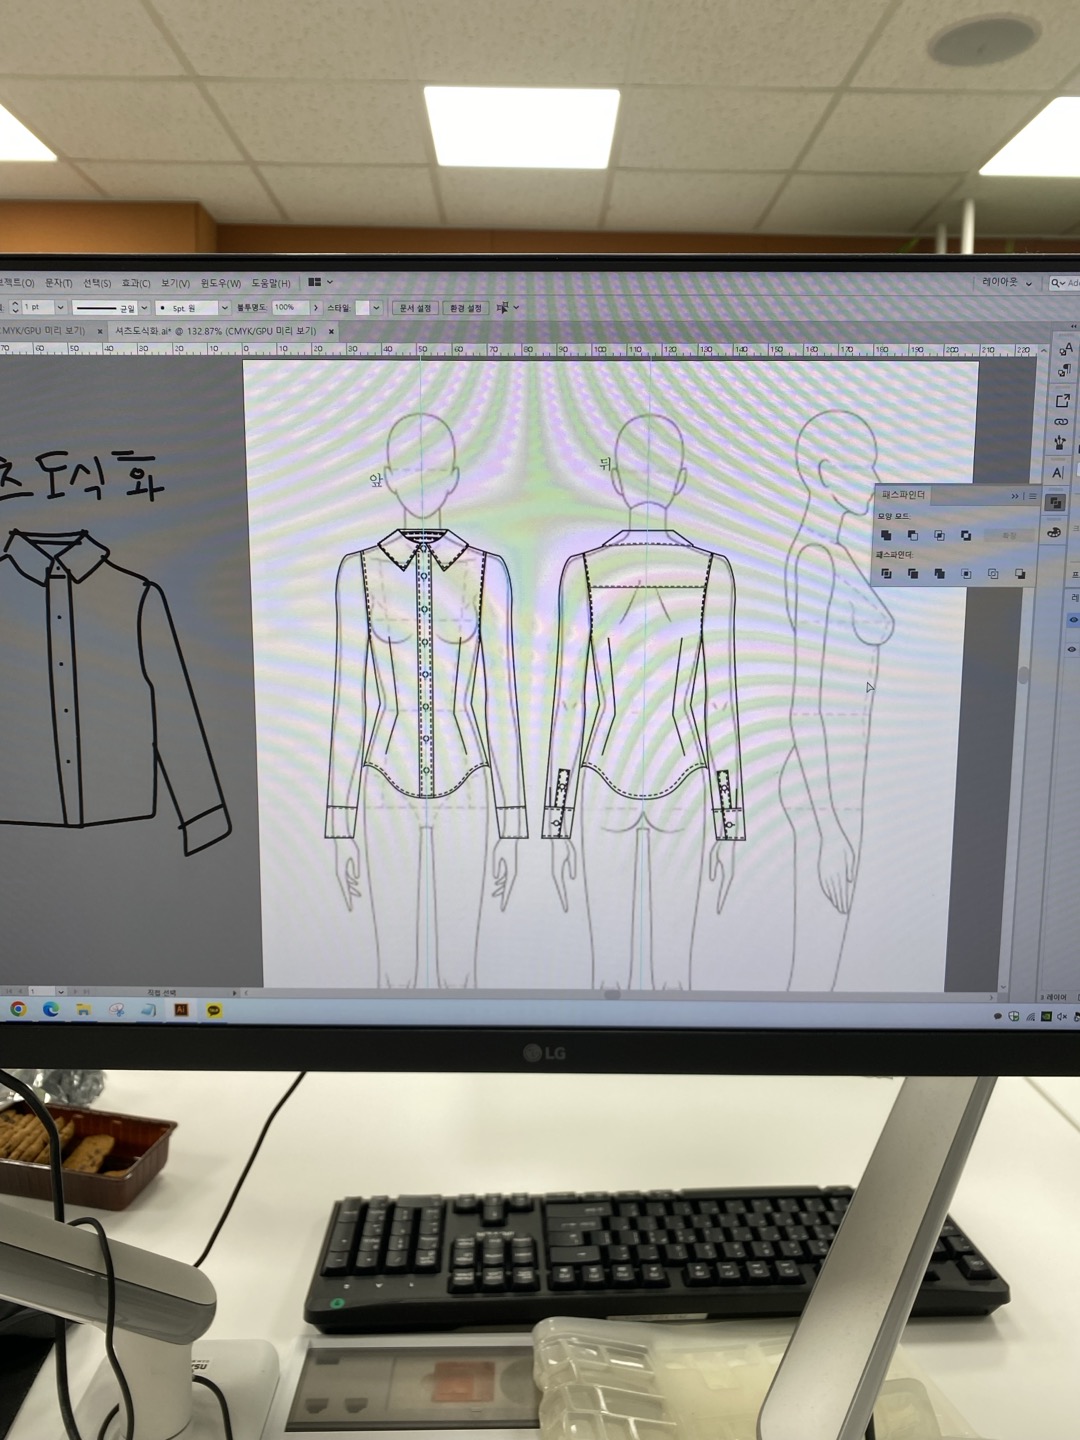Switch to the 셔츠도식화.ai document tab
Screen dimensions: 1080x1440
(x=215, y=331)
